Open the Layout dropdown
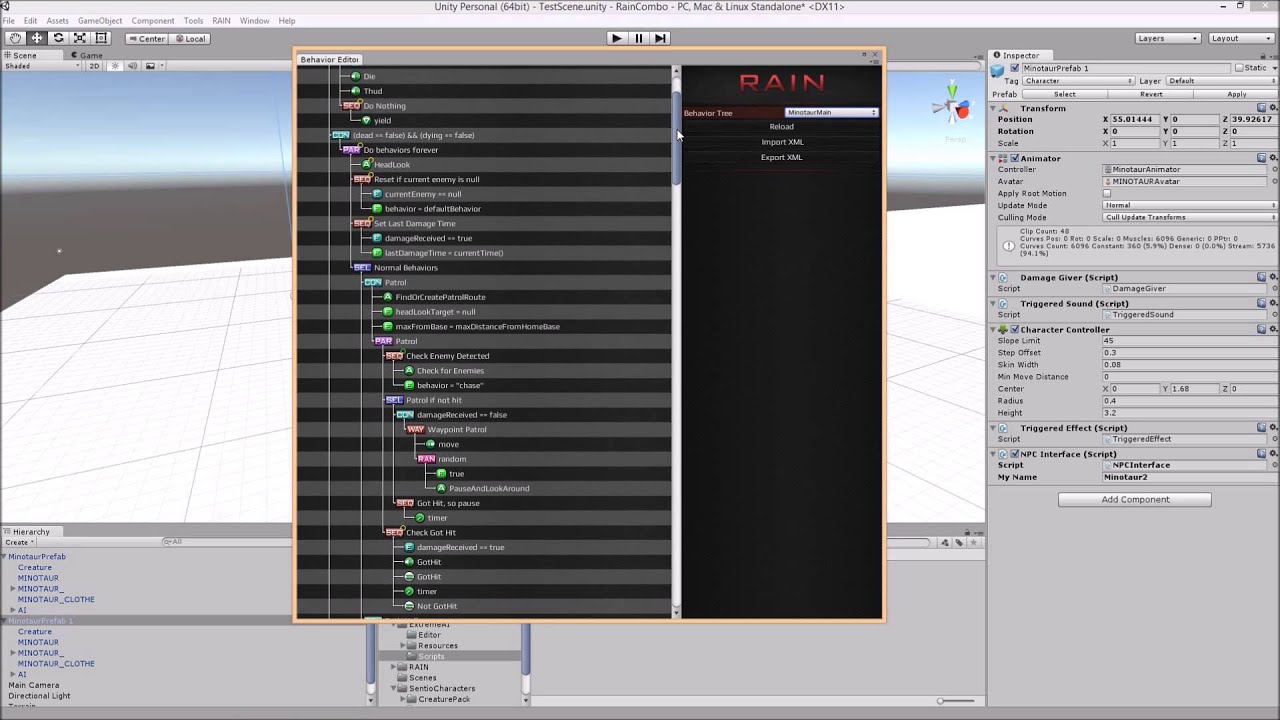The height and width of the screenshot is (720, 1280). (1241, 38)
